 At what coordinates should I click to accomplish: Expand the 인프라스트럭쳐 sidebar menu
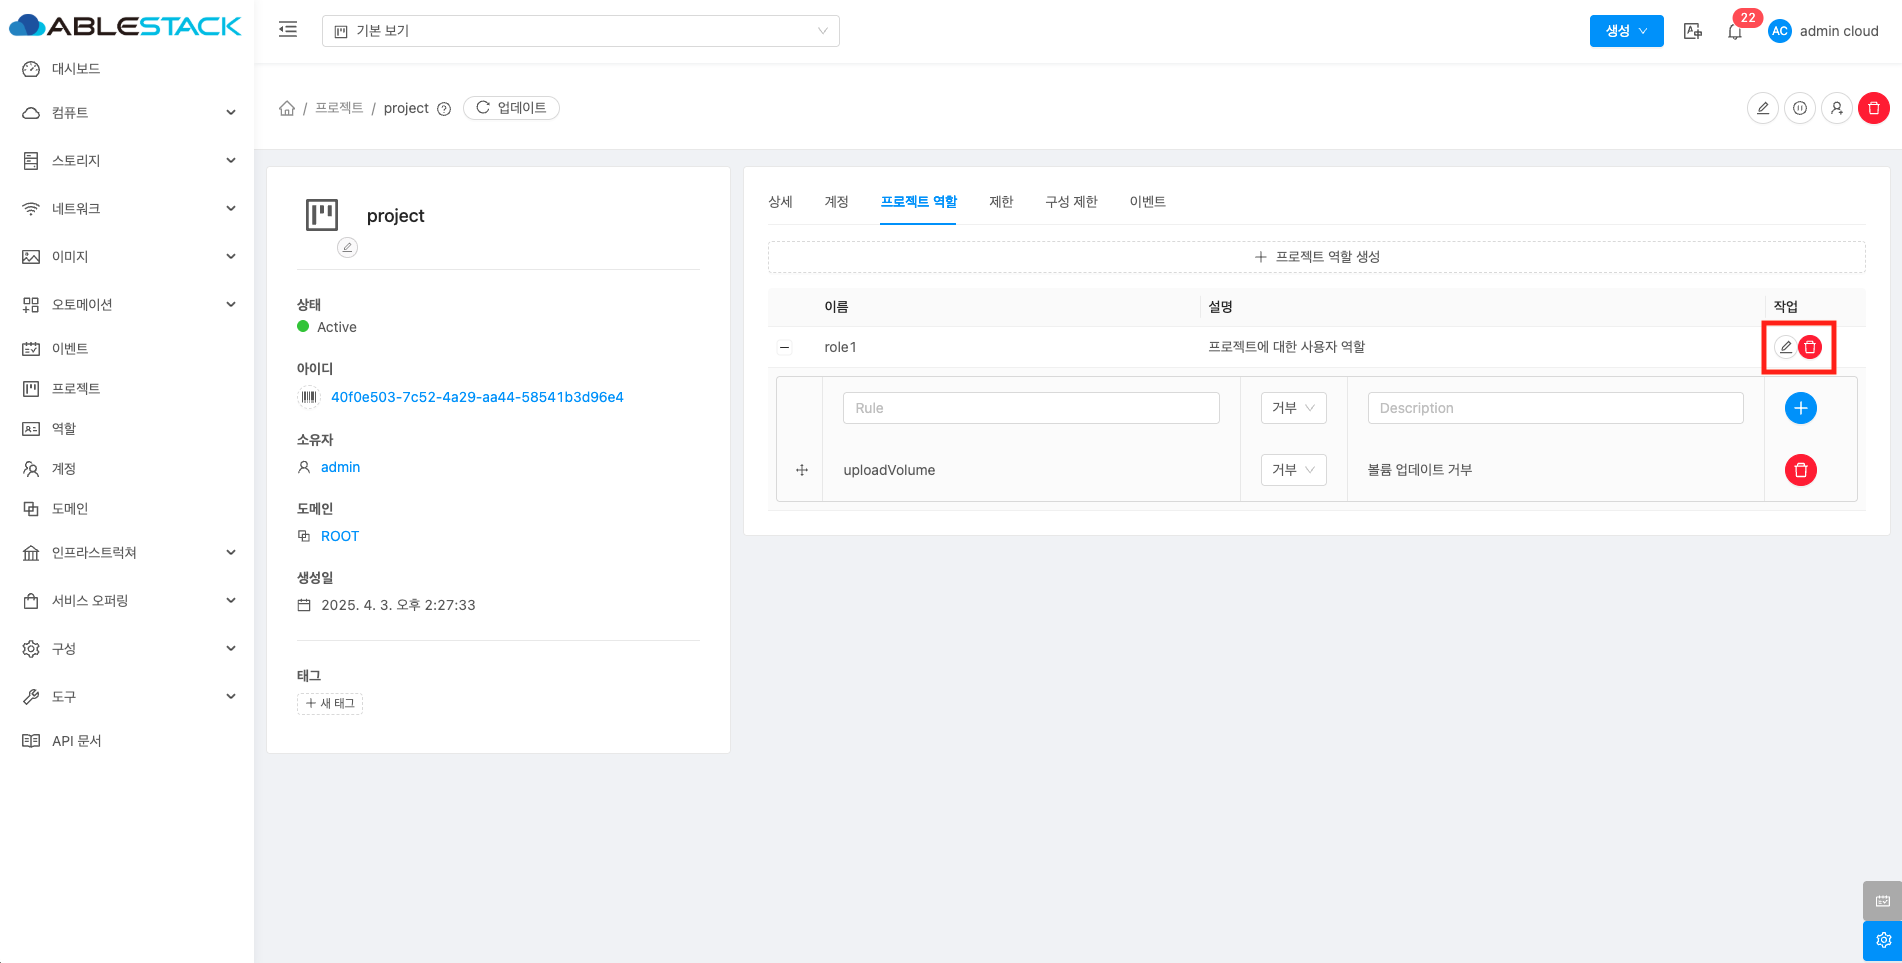[127, 553]
